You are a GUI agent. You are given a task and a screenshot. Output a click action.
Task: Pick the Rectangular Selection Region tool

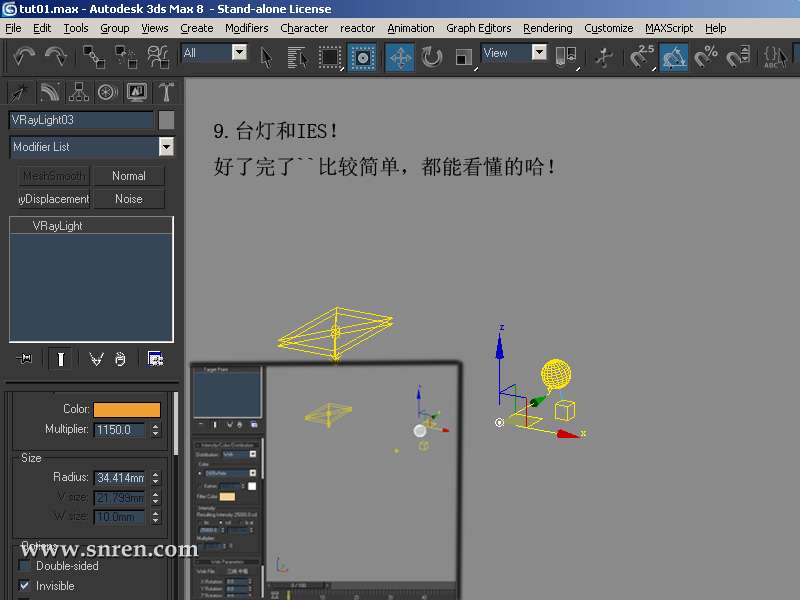click(x=330, y=57)
